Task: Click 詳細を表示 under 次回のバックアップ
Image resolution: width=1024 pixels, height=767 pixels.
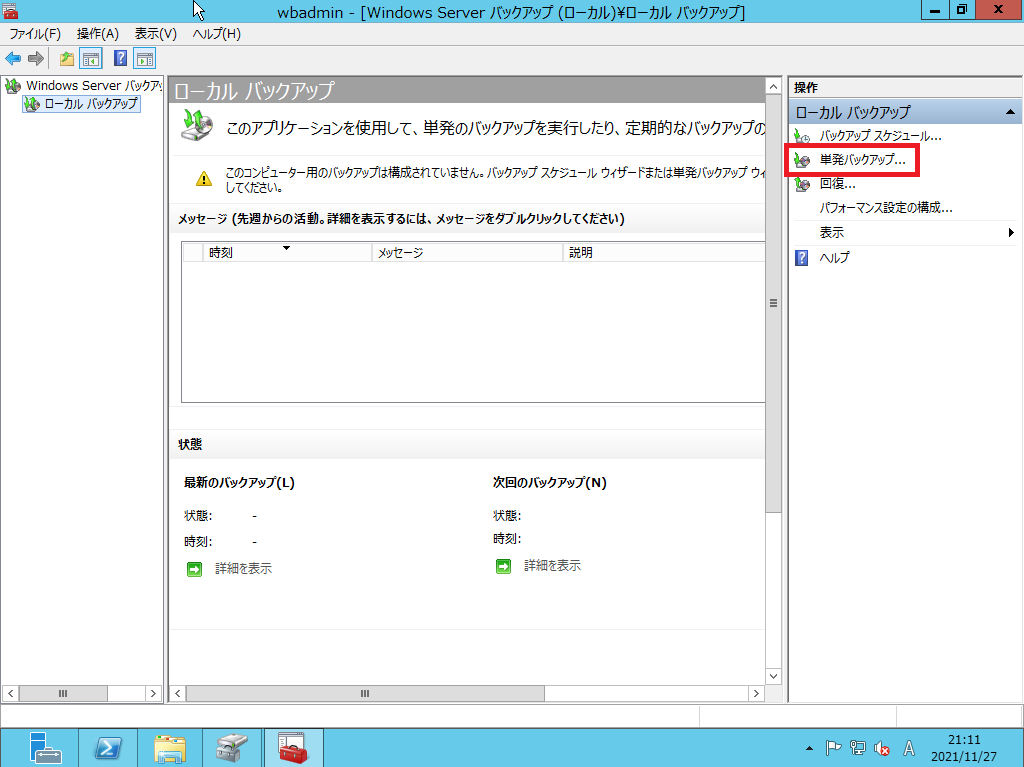Action: click(x=552, y=566)
